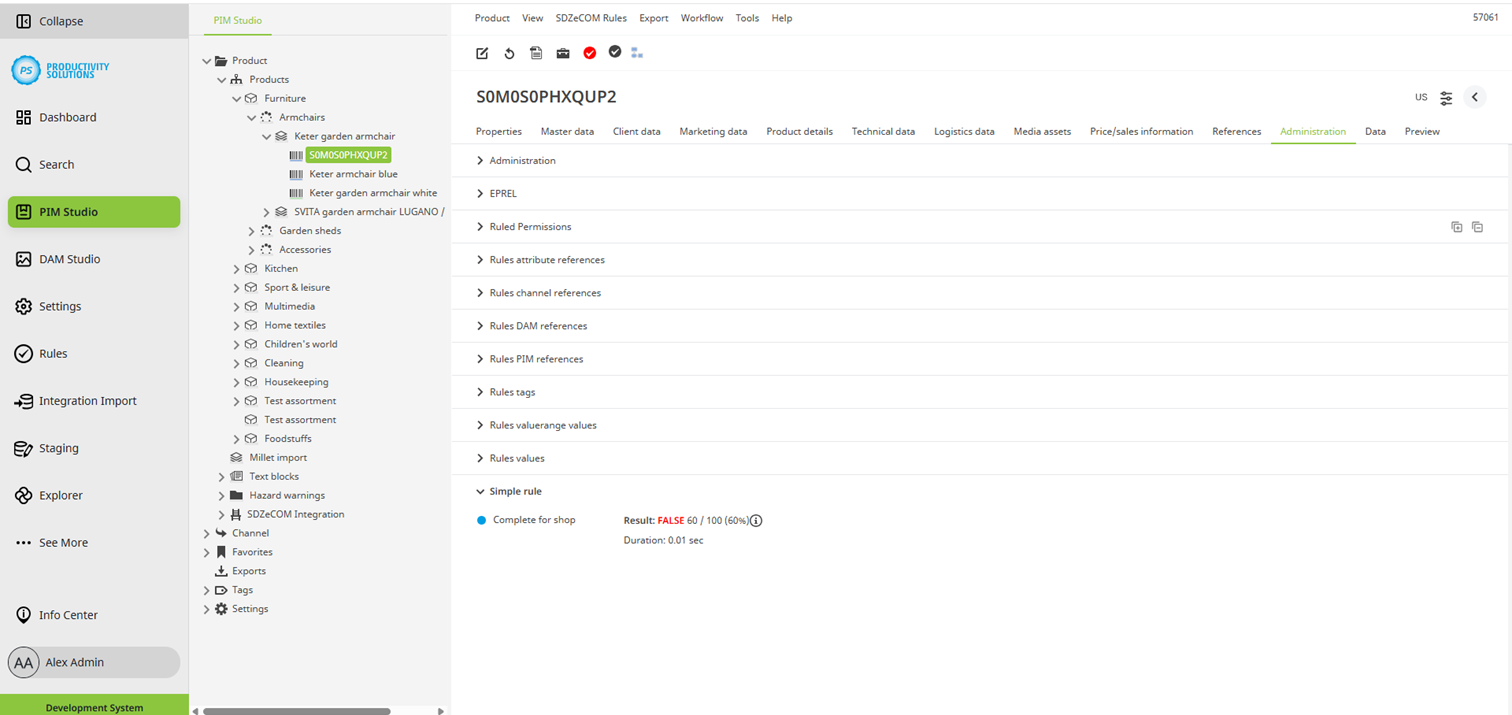Click the dark check status icon
Screen dimensions: 1512x715
point(614,53)
